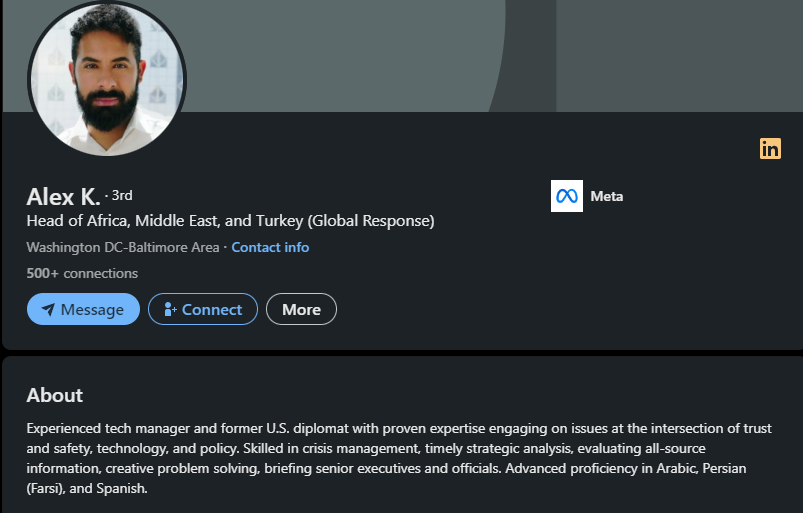This screenshot has width=803, height=513.
Task: Click the Washington DC-Baltimore Area location
Action: (122, 247)
